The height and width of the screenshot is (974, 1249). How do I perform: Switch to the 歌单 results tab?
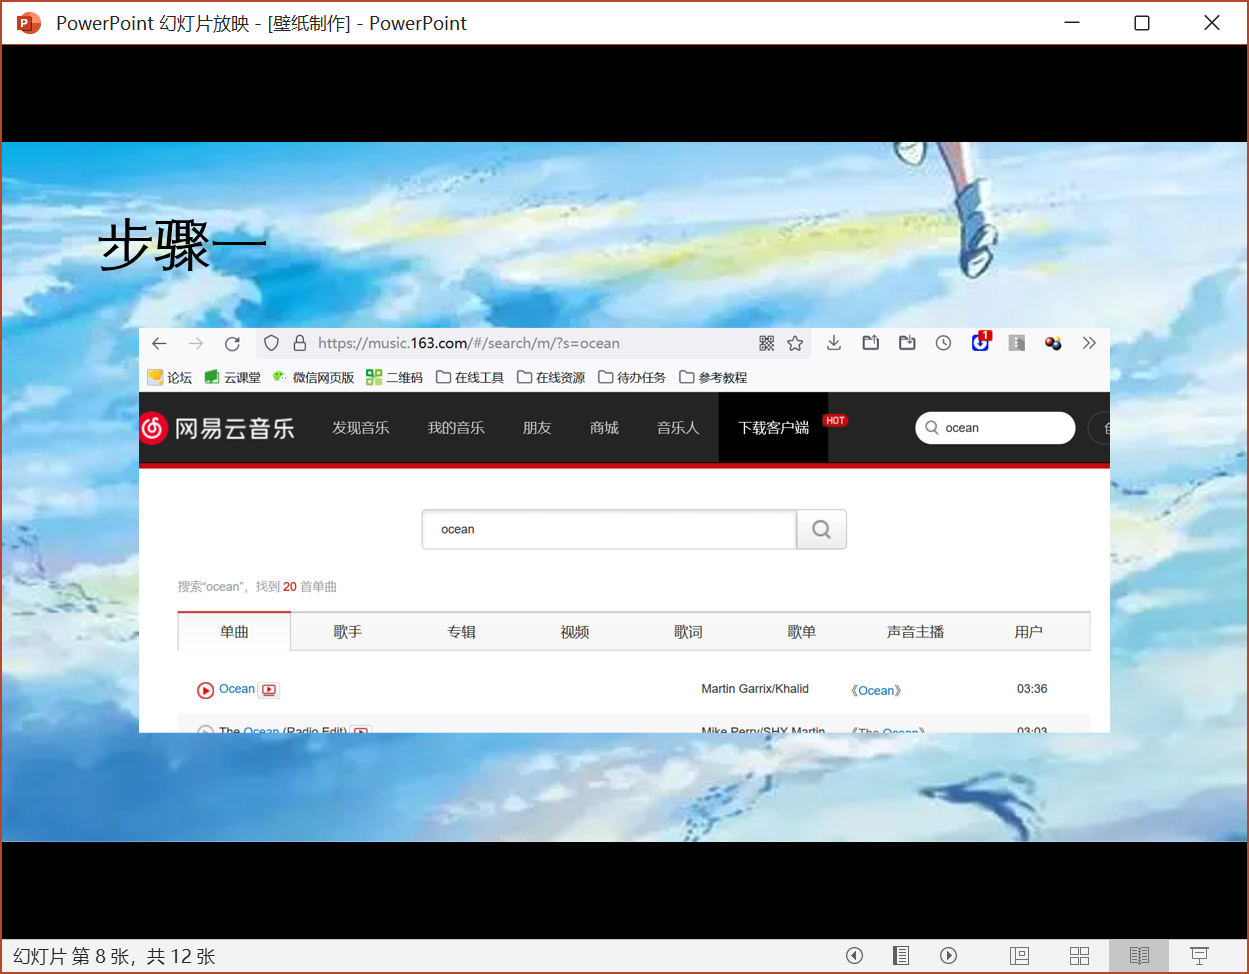tap(802, 632)
